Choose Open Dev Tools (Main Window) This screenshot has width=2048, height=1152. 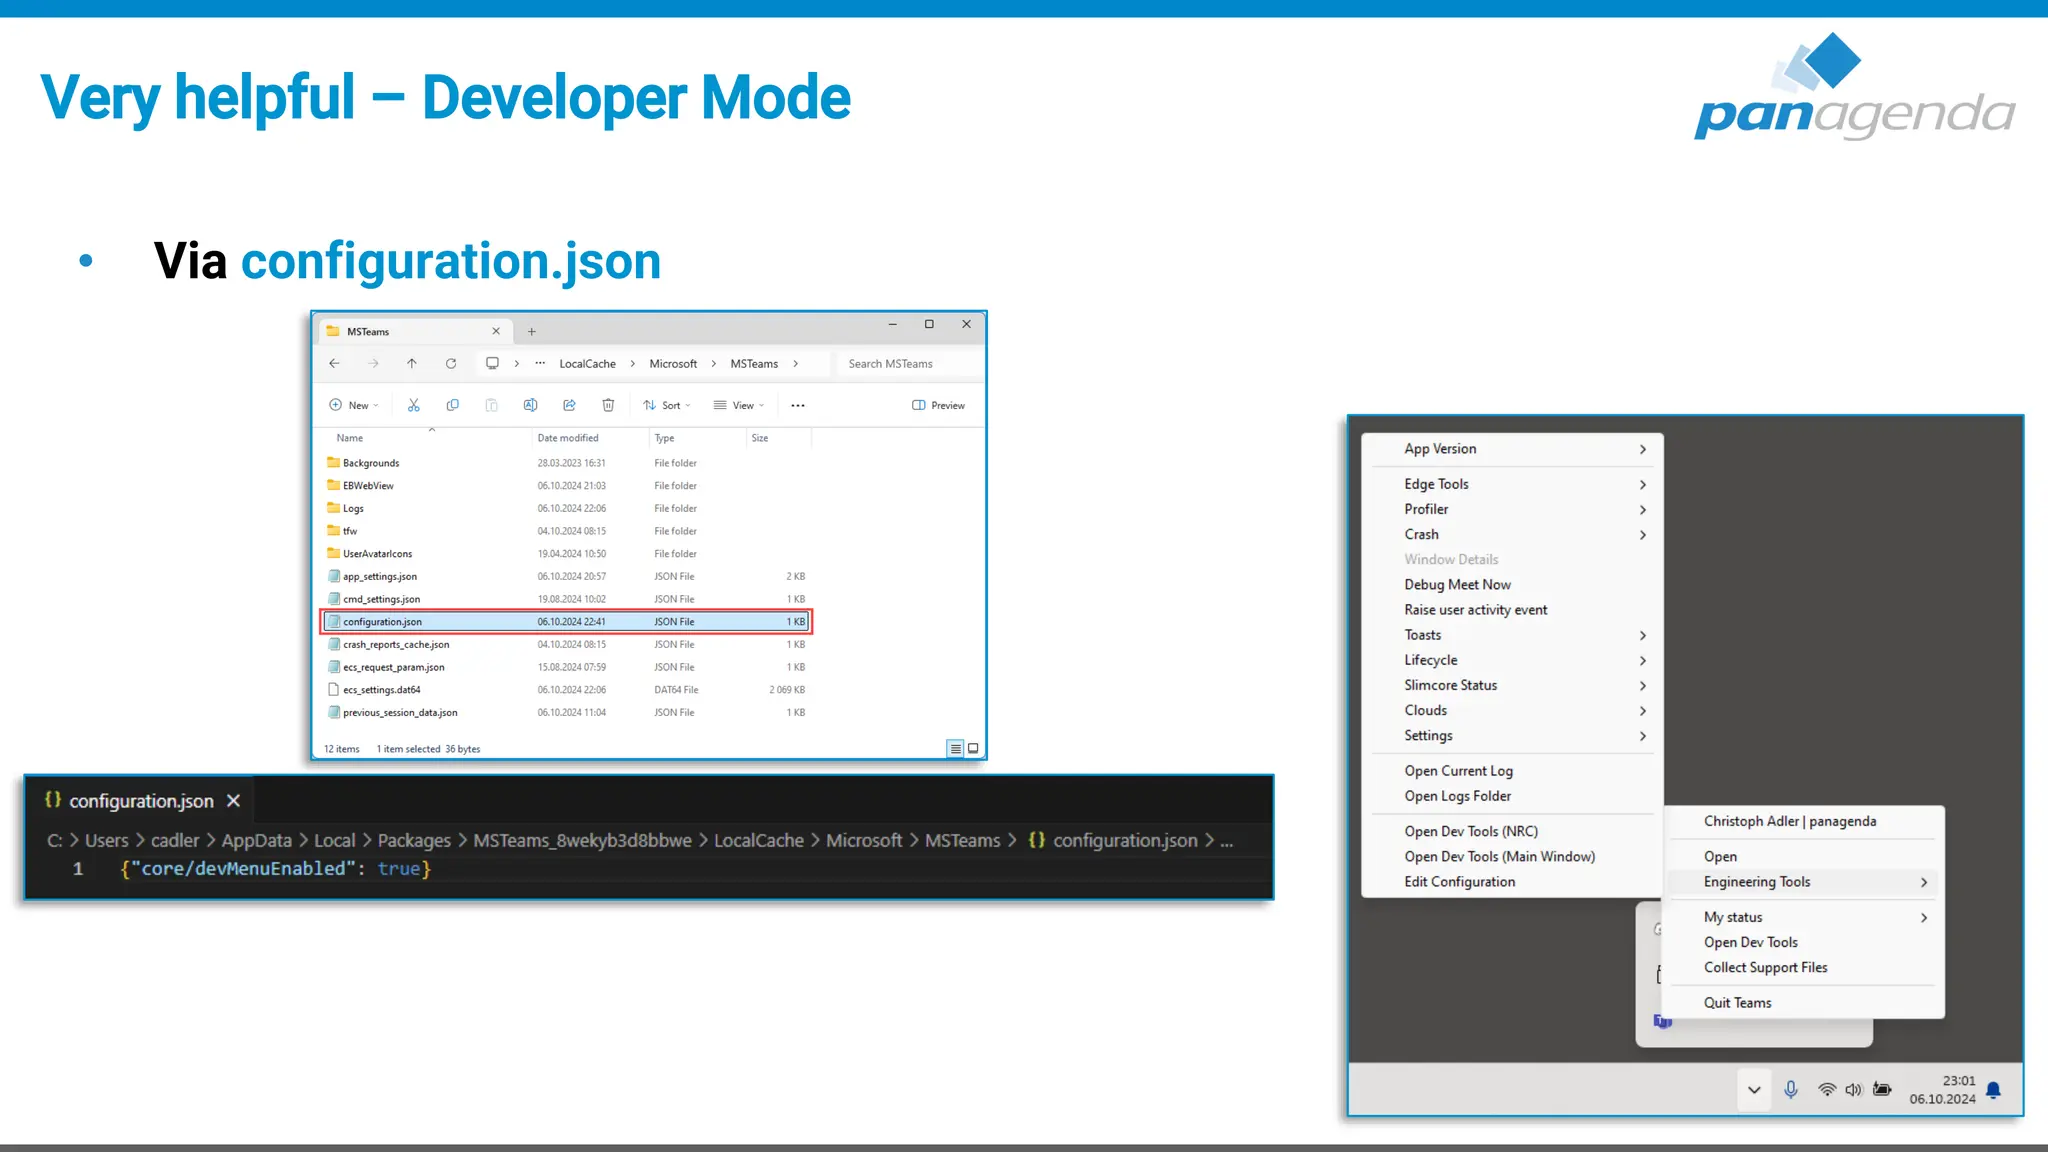1512,856
